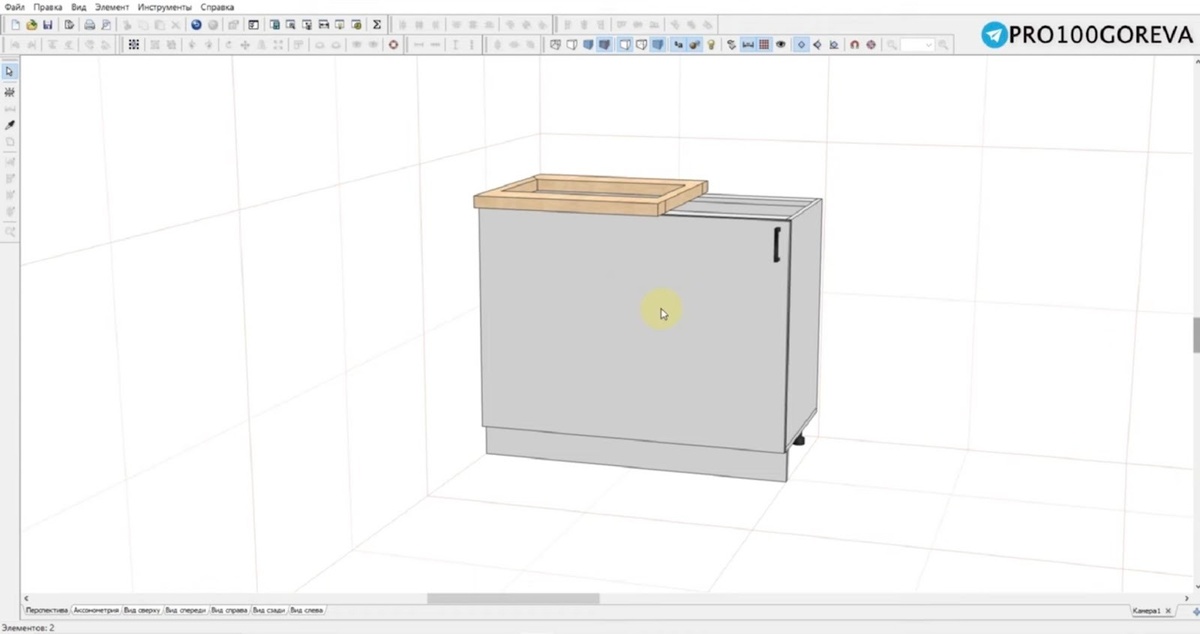Switch to sketch display mode
This screenshot has height=634, width=1200.
[x=572, y=45]
